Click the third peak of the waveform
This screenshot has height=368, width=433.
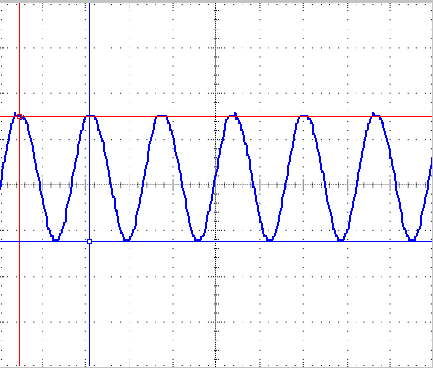pos(162,116)
